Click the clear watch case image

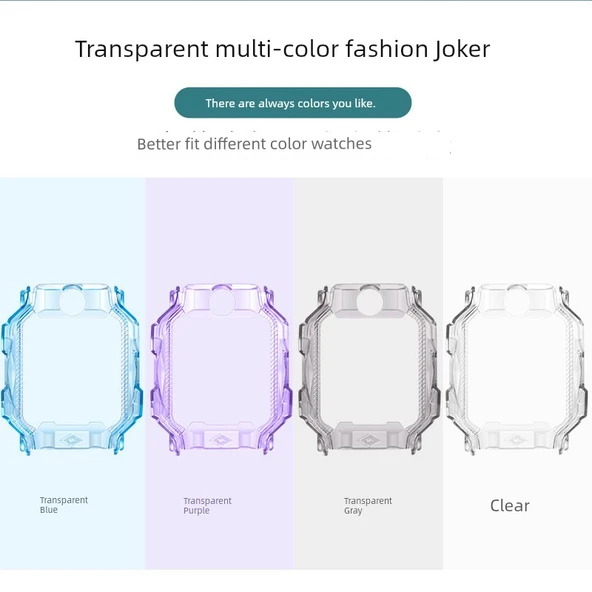click(x=516, y=369)
